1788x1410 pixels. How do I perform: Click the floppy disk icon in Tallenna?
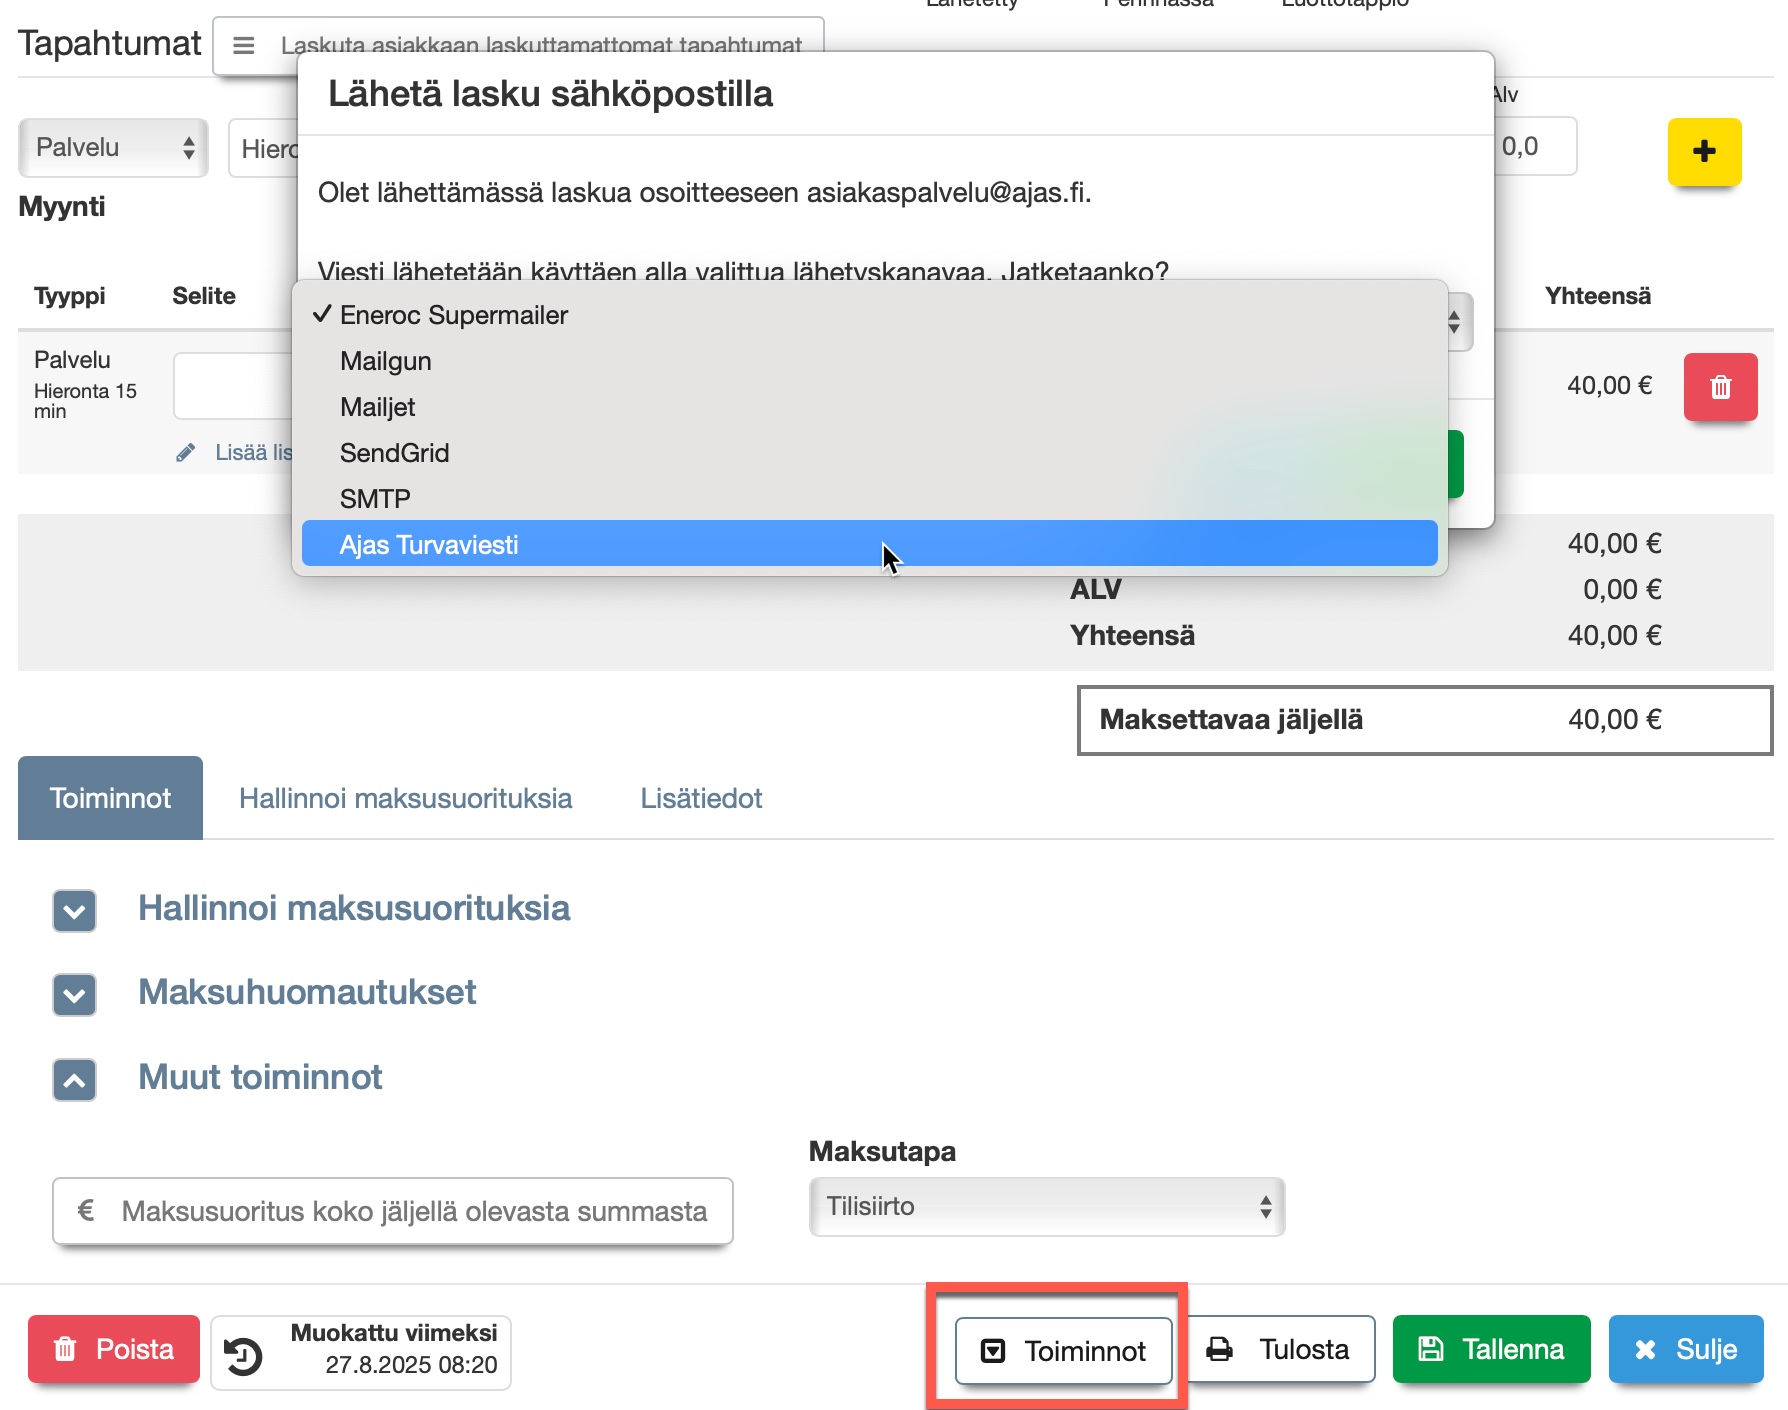tap(1431, 1350)
